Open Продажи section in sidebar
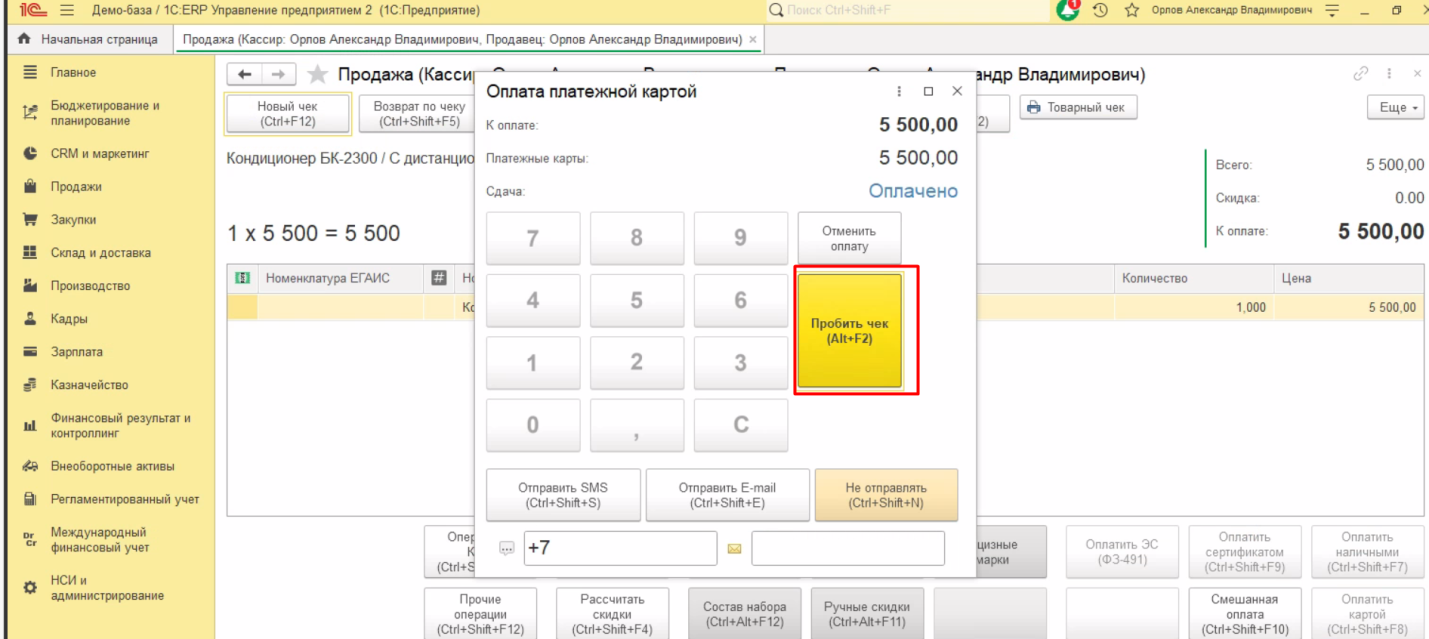1429x639 pixels. (x=76, y=187)
